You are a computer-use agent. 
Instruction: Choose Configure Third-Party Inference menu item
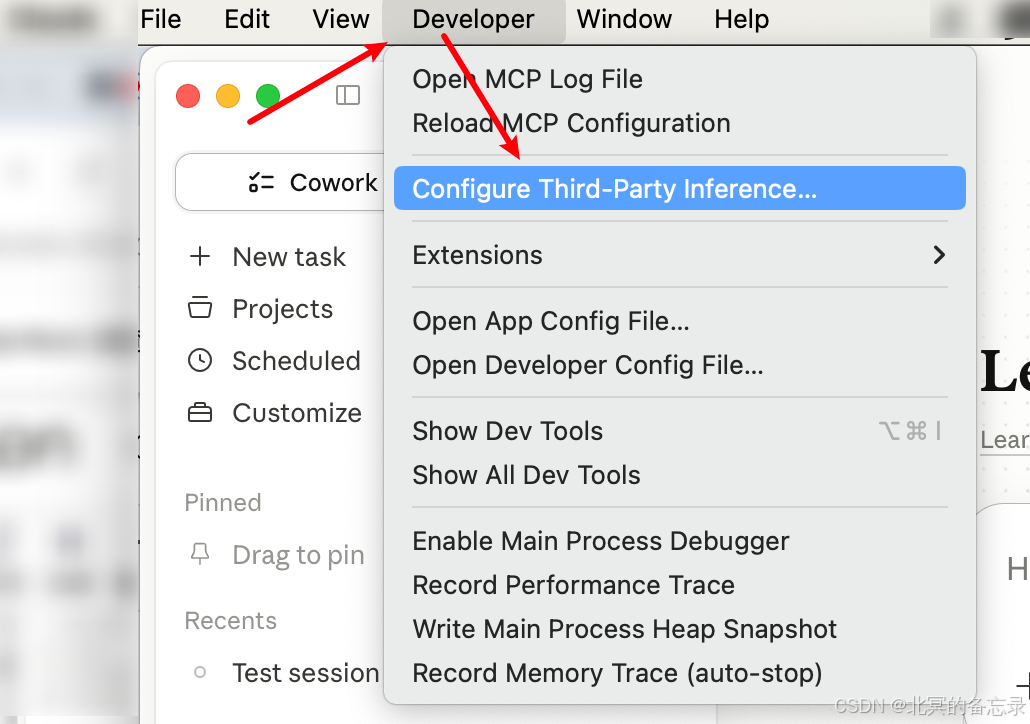click(x=679, y=189)
